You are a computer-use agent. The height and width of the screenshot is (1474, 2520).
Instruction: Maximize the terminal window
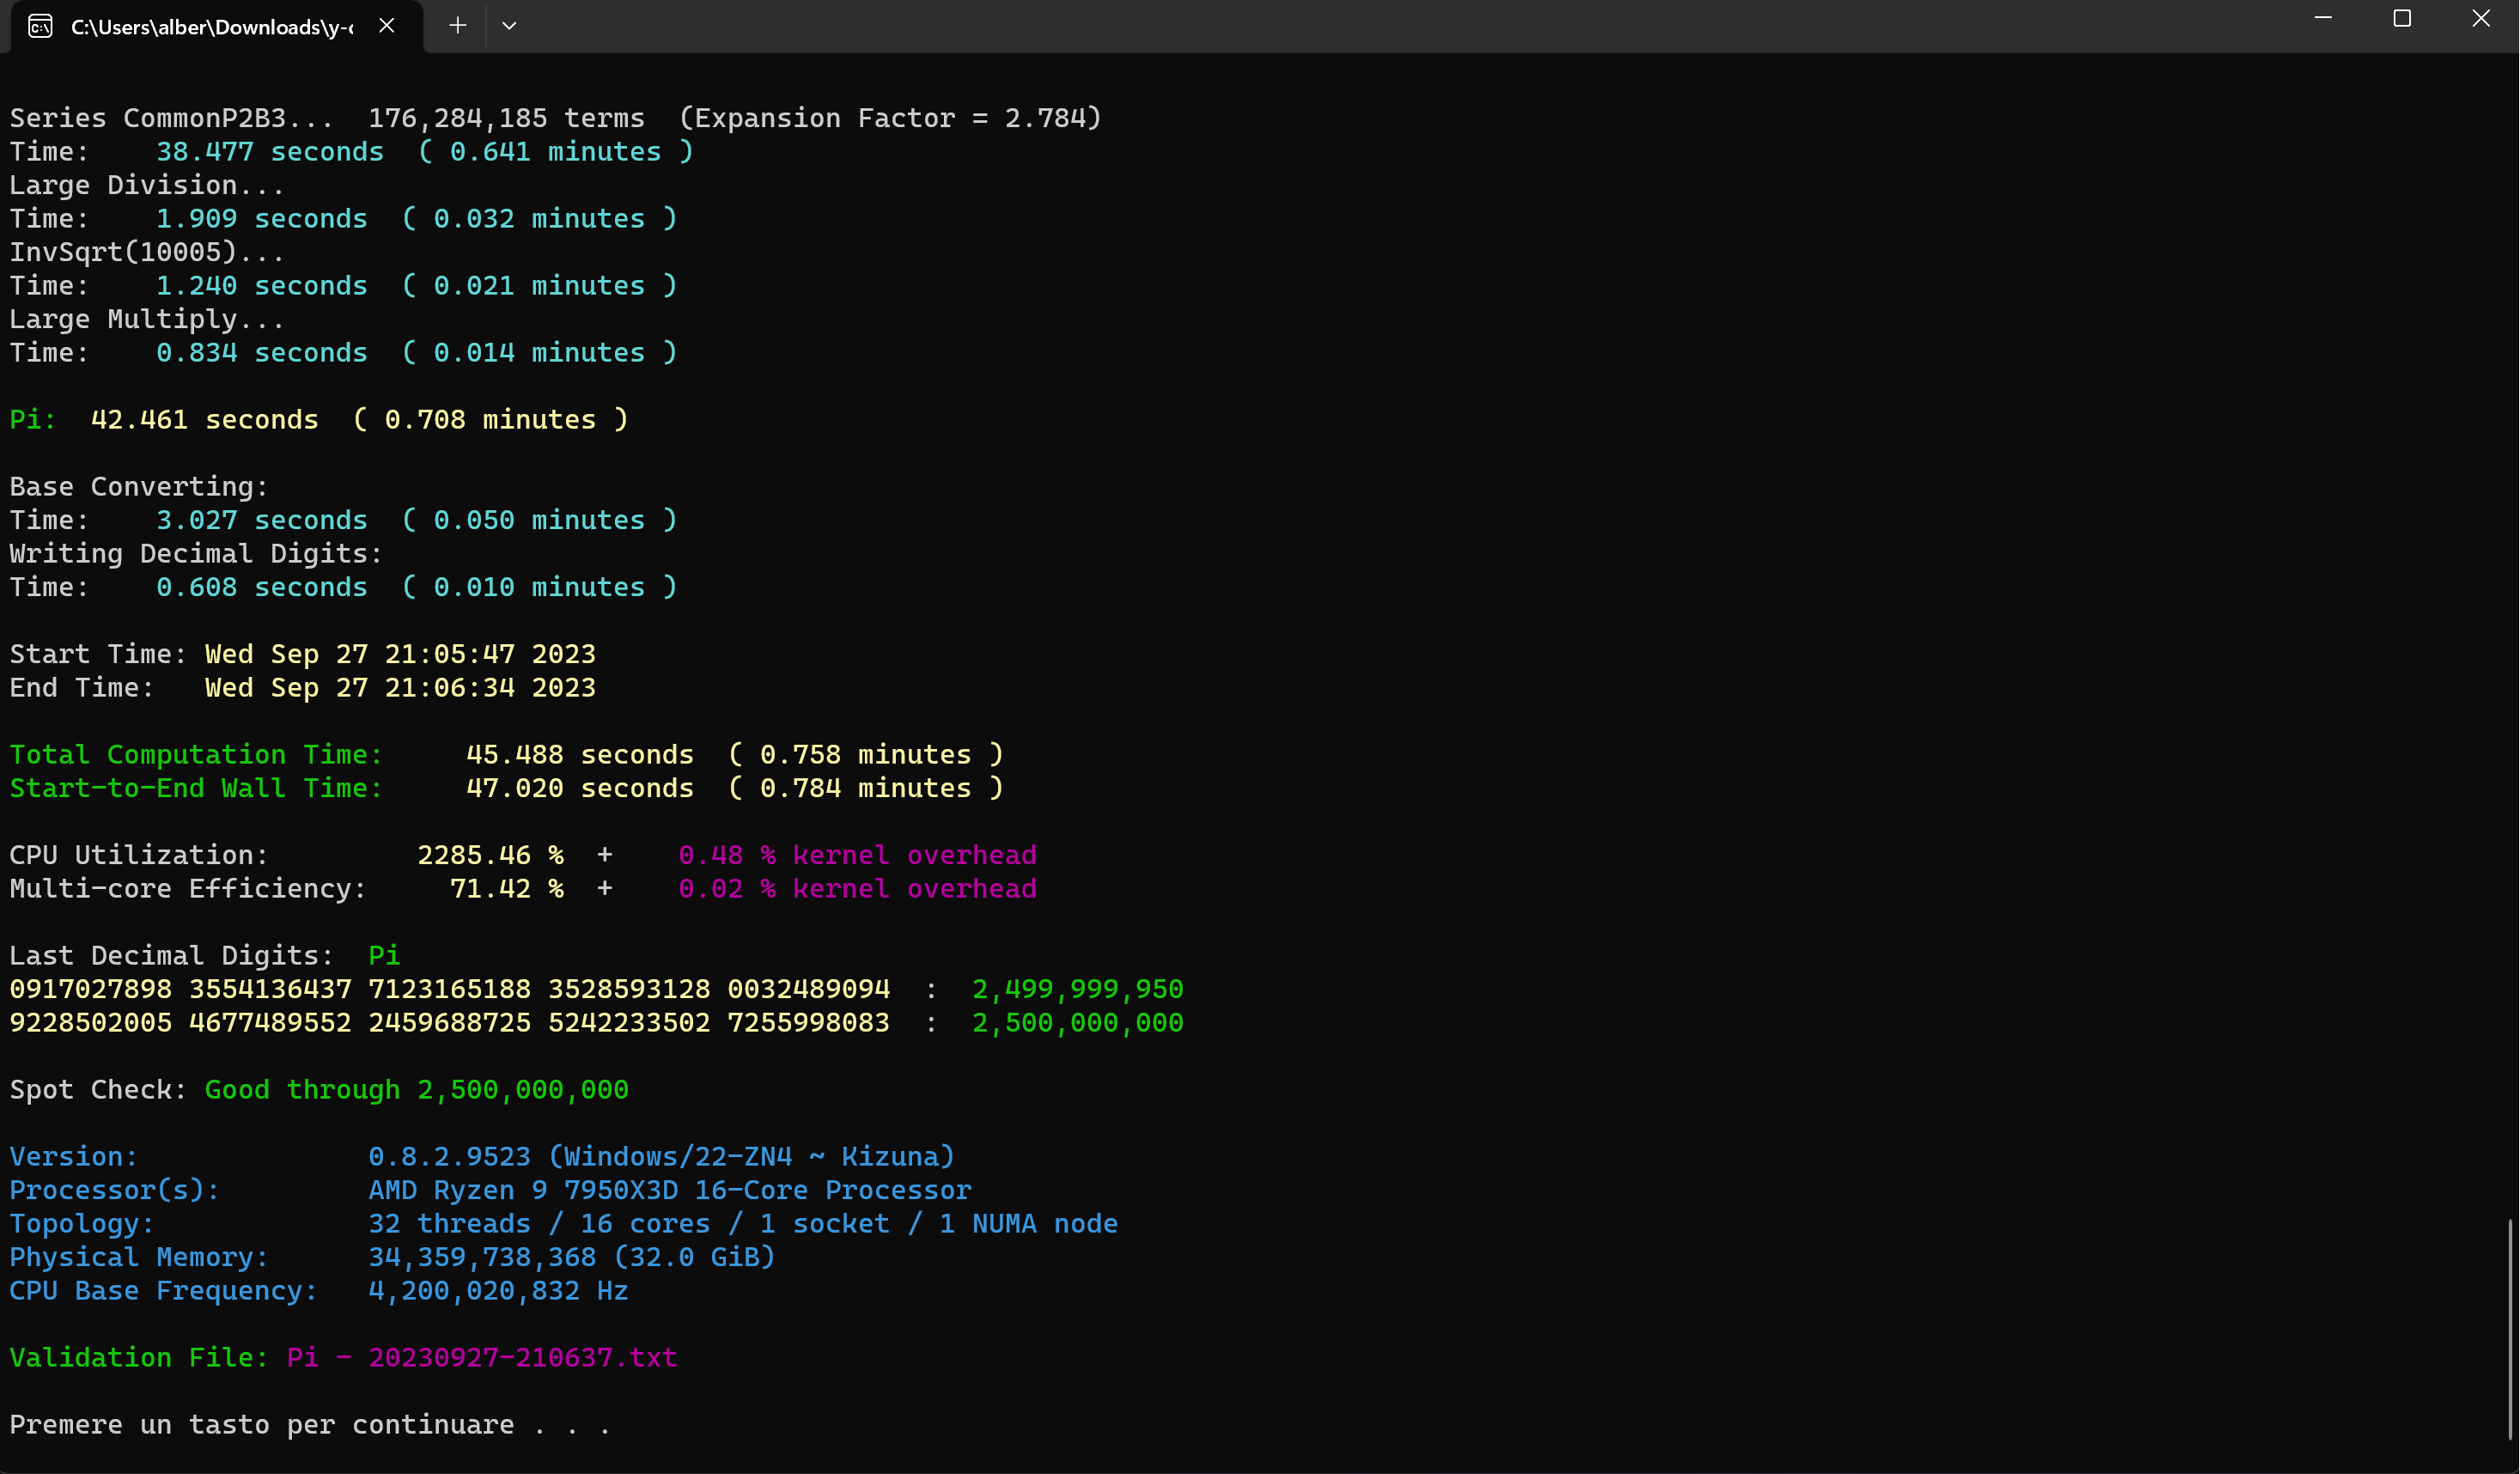[x=2402, y=19]
